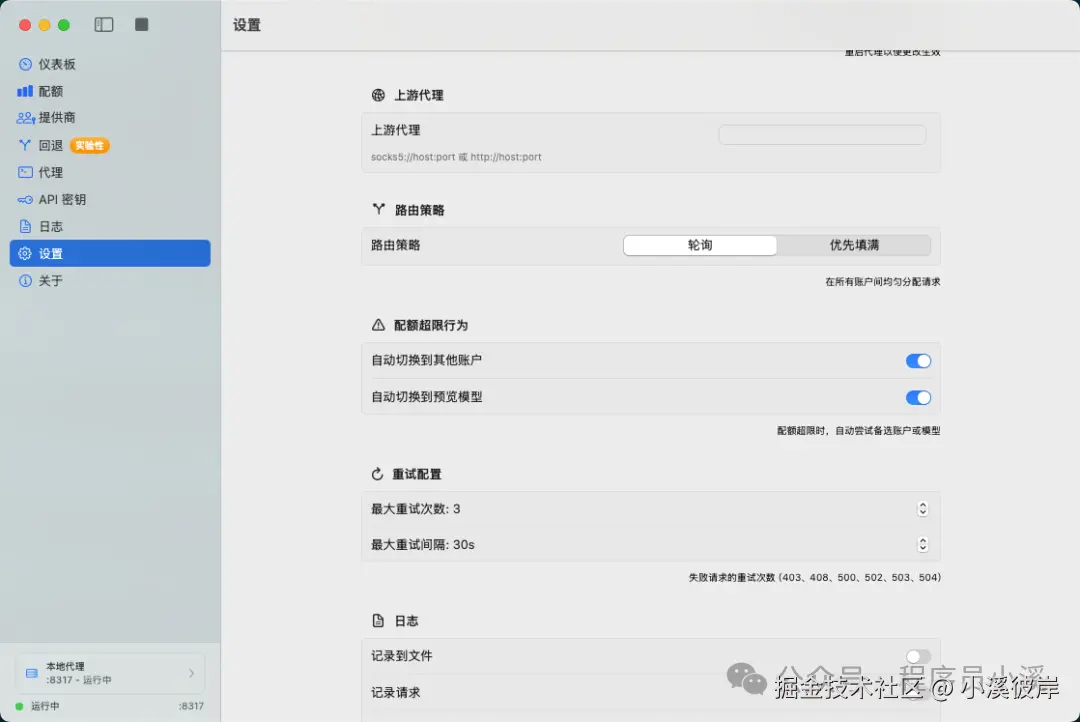Expand the 本地代理 chevron arrow

click(191, 673)
